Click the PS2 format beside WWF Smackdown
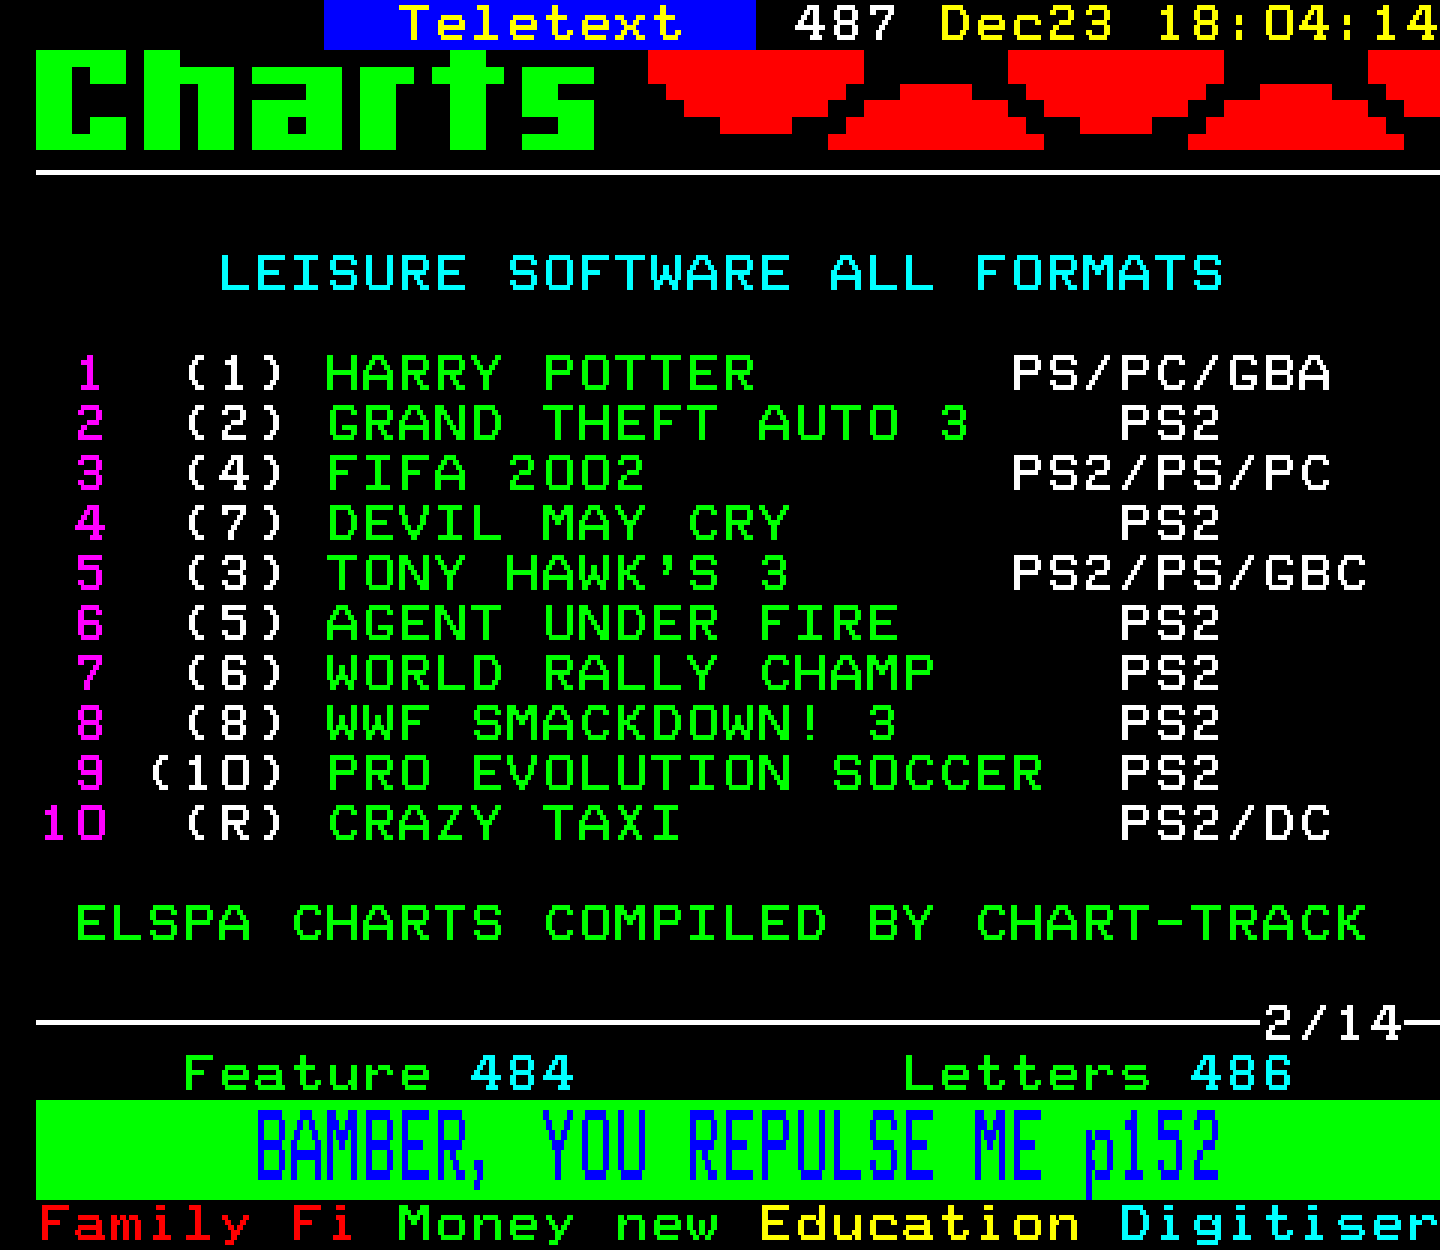This screenshot has height=1250, width=1440. coord(1170,723)
